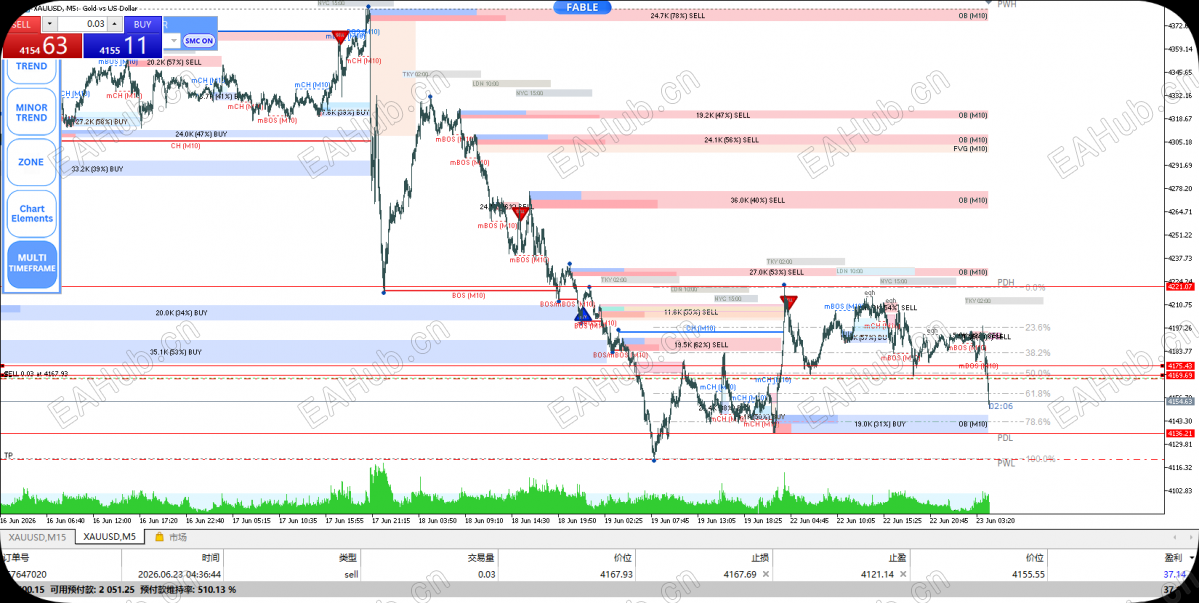Viewport: 1199px width, 603px height.
Task: Toggle the SMC ON switch
Action: click(x=199, y=41)
